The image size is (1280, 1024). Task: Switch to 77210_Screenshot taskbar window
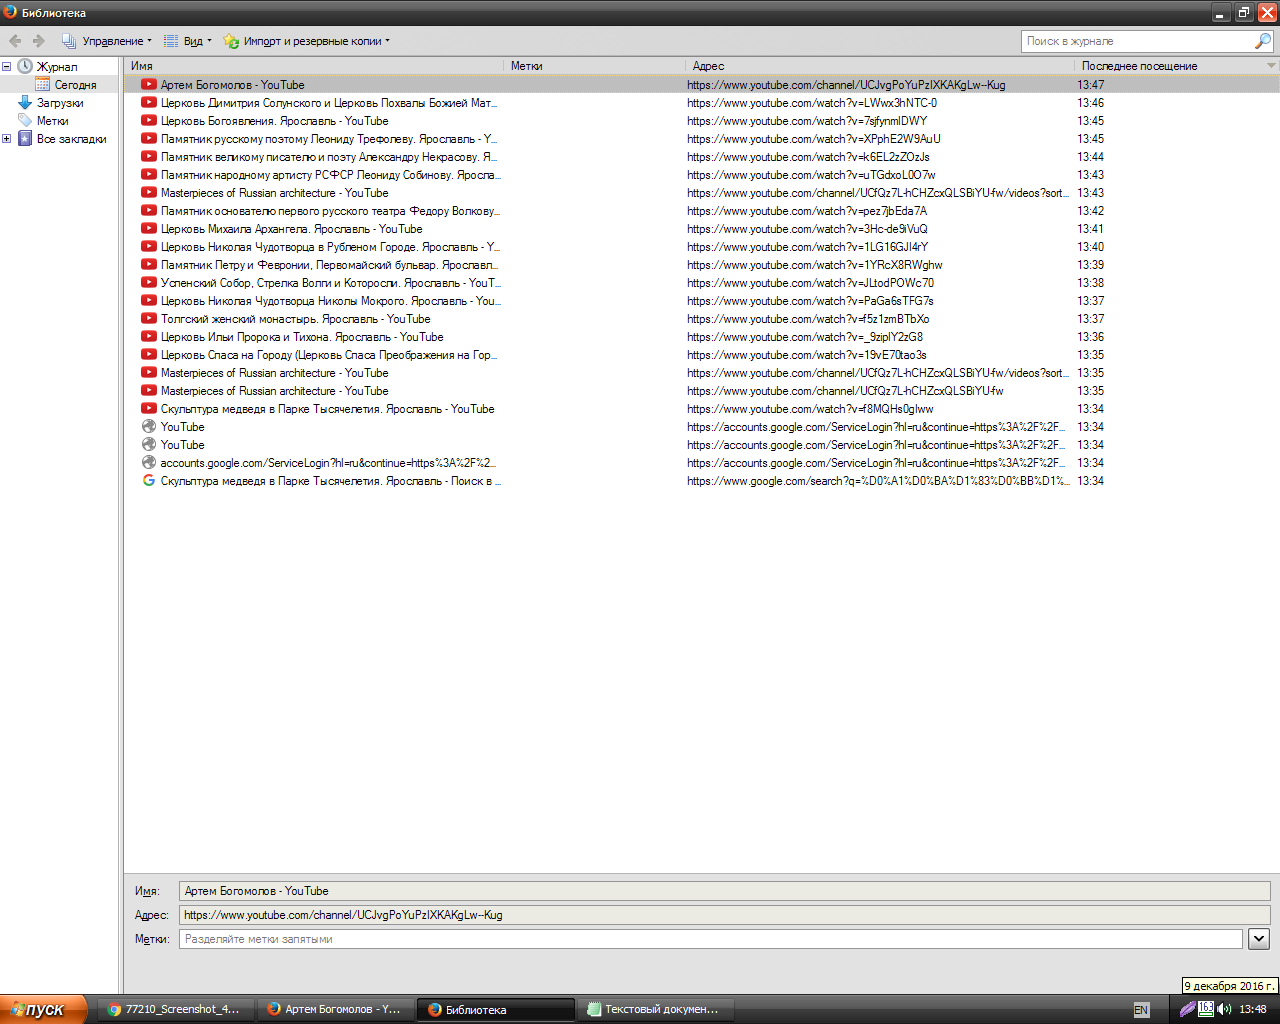pos(177,1010)
